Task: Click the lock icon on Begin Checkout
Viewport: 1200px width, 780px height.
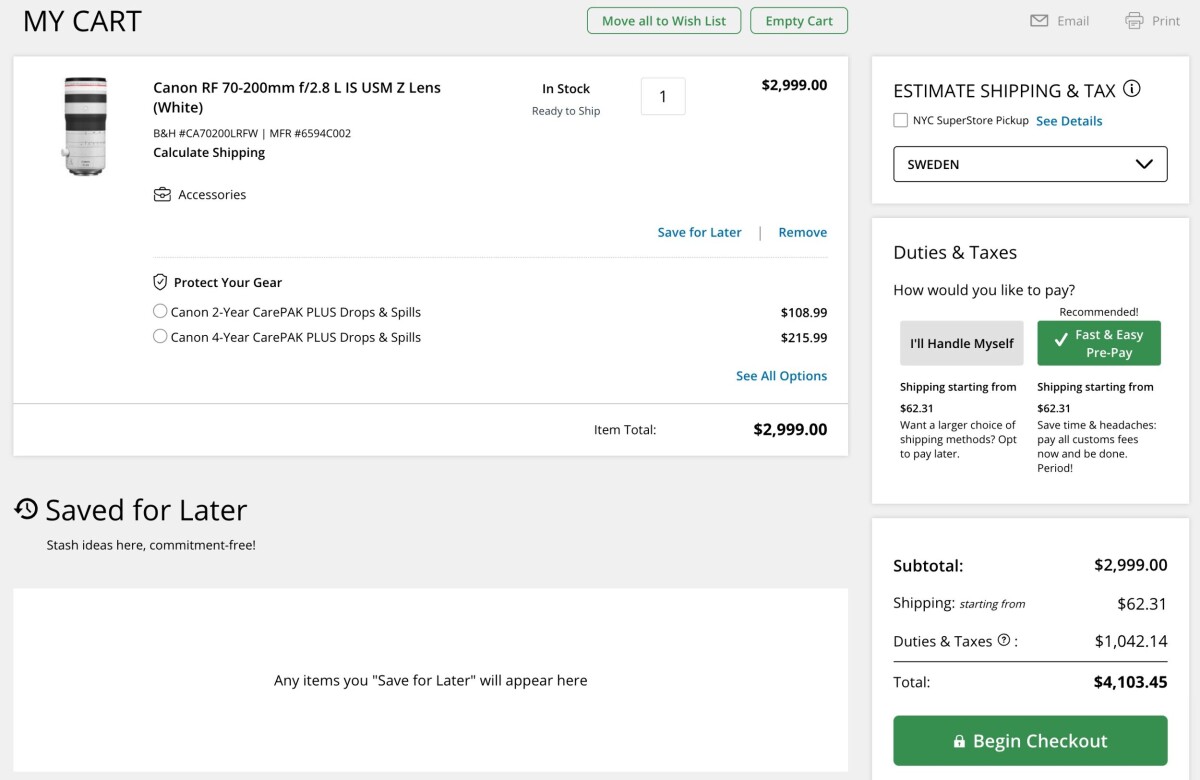Action: click(959, 741)
